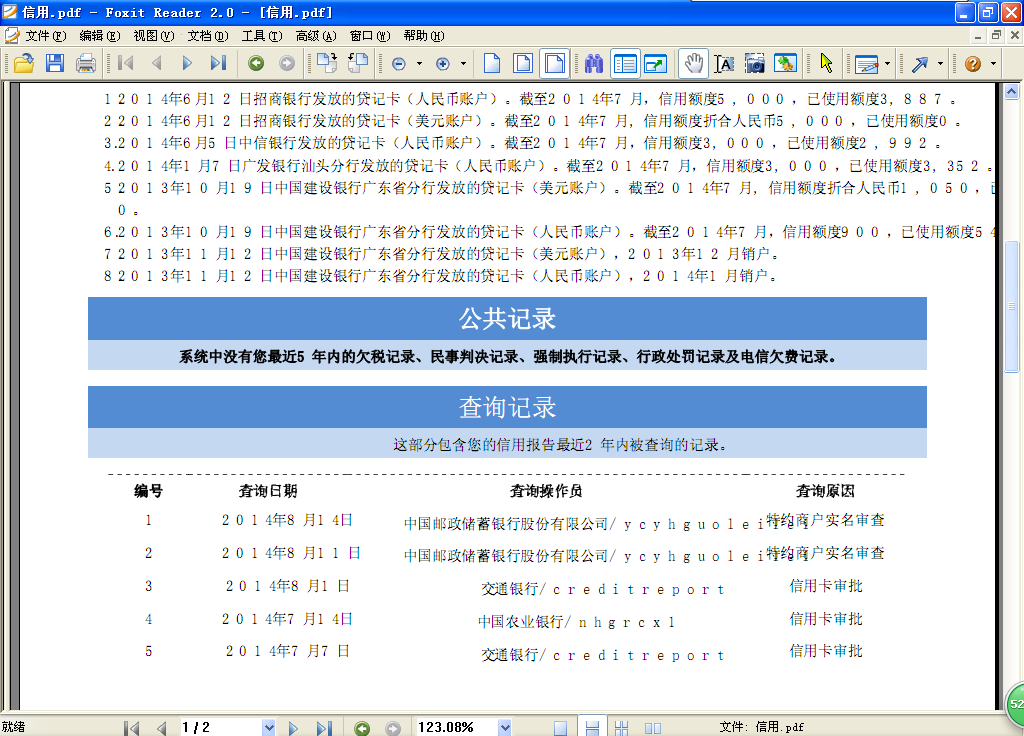Toggle the Fit Width page view button
This screenshot has width=1024, height=736.
click(x=555, y=63)
